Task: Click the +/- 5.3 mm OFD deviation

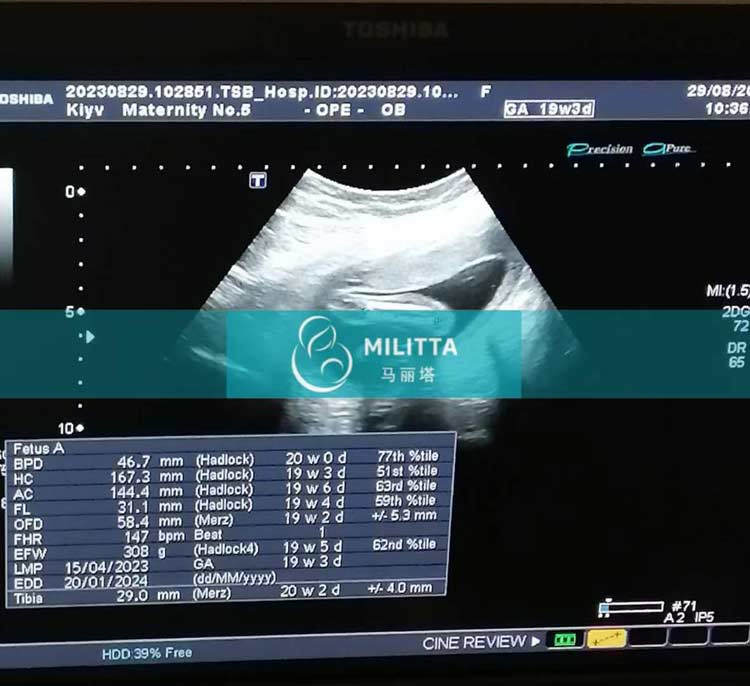Action: tap(404, 515)
